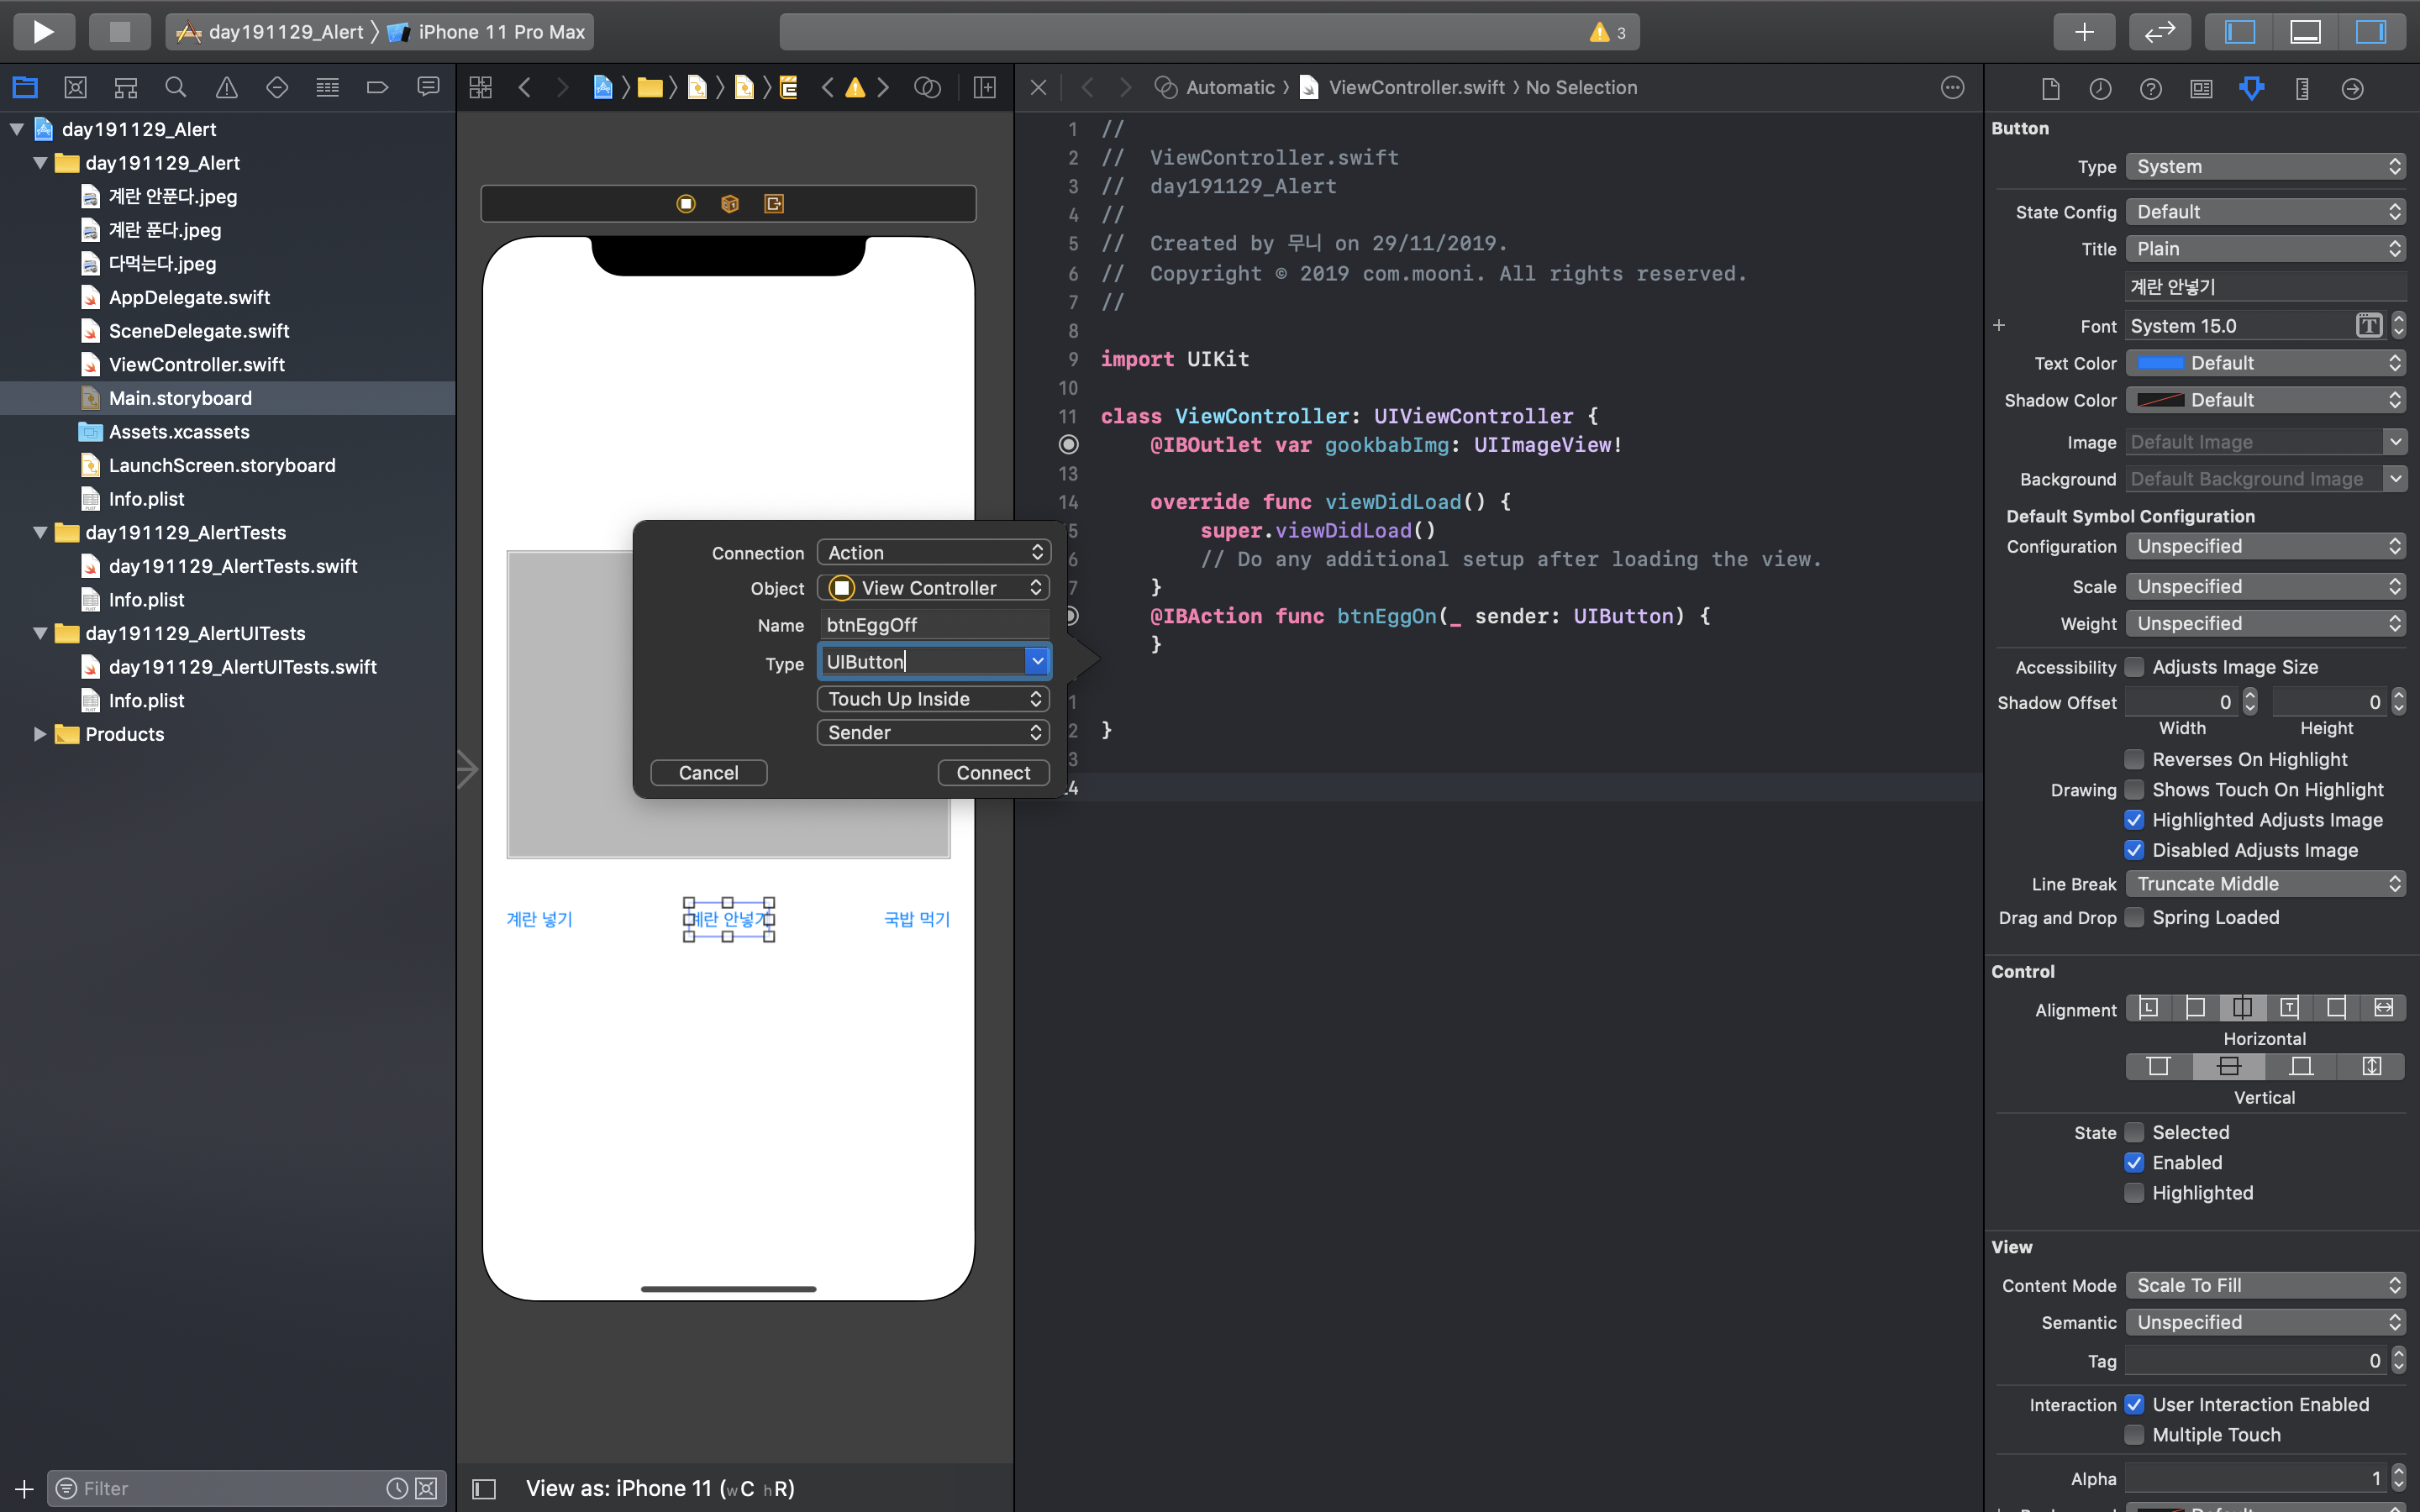2420x1512 pixels.
Task: Uncheck the Enabled state checkbox
Action: [x=2134, y=1162]
